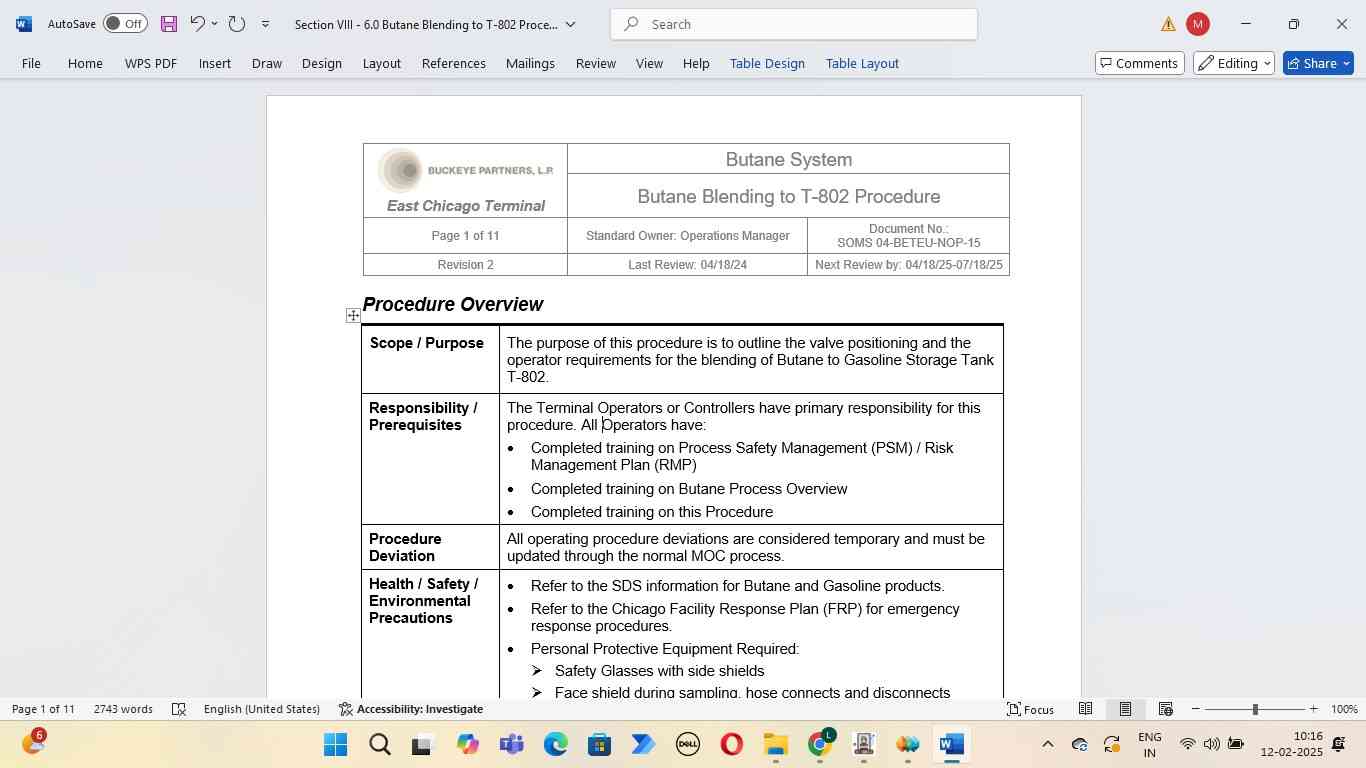Open the Comments pane
This screenshot has height=768, width=1366.
pos(1140,63)
